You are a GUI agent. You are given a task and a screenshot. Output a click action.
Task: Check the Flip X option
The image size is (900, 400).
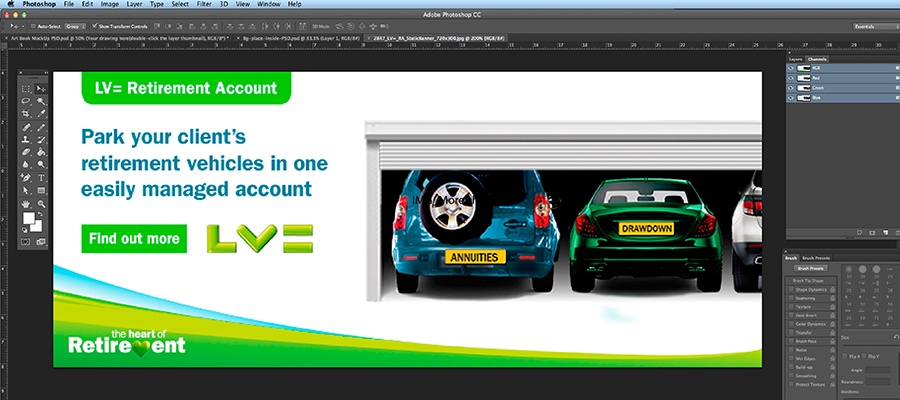tap(845, 356)
